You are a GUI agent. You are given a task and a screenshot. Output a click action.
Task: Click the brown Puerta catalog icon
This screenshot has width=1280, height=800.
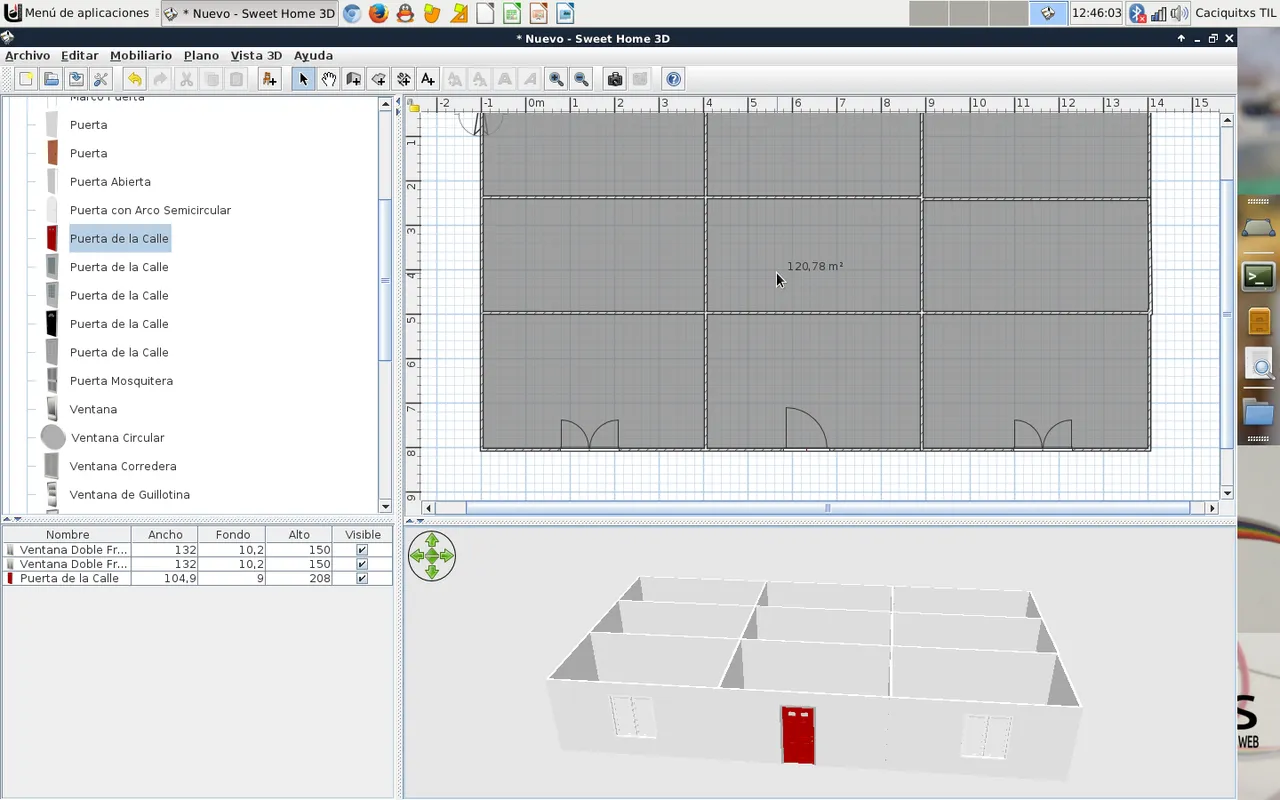tap(52, 153)
